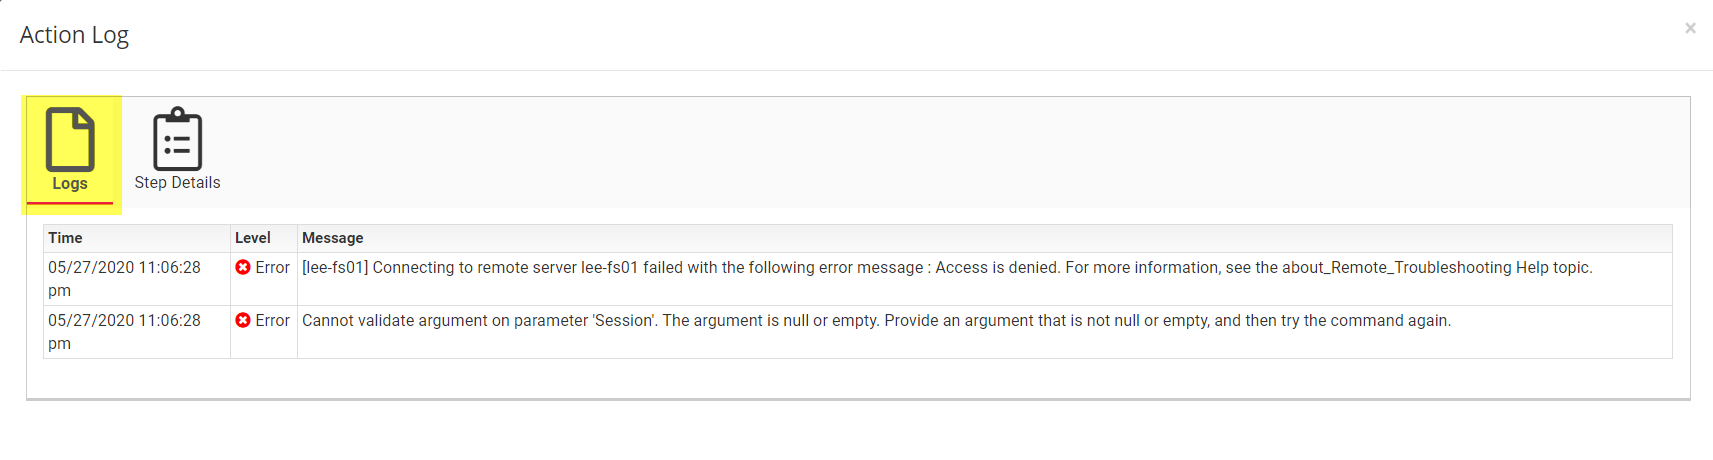Select the second row timestamp cell

coord(137,332)
